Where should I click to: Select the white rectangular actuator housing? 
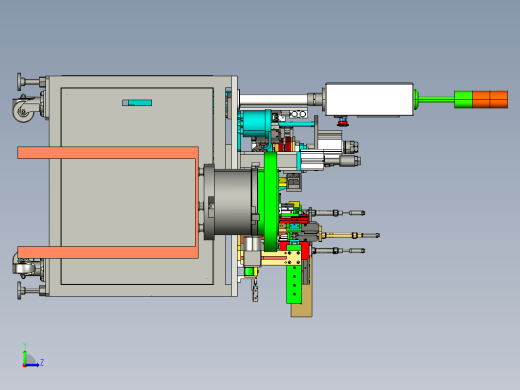(x=369, y=99)
